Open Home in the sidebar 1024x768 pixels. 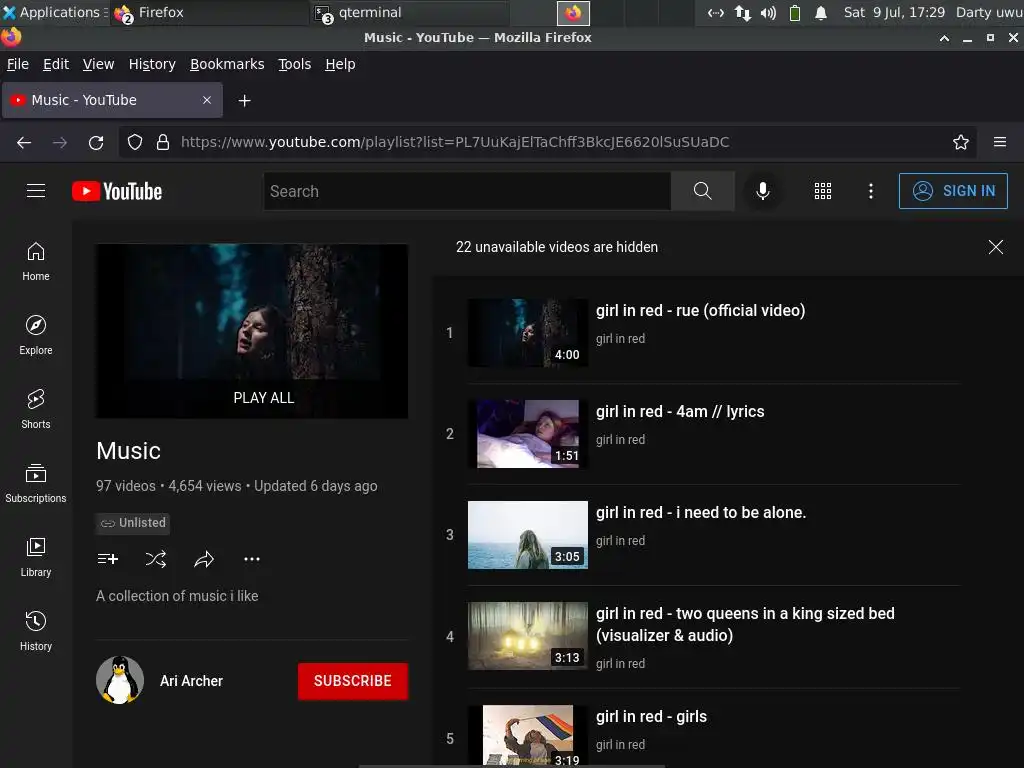36,261
